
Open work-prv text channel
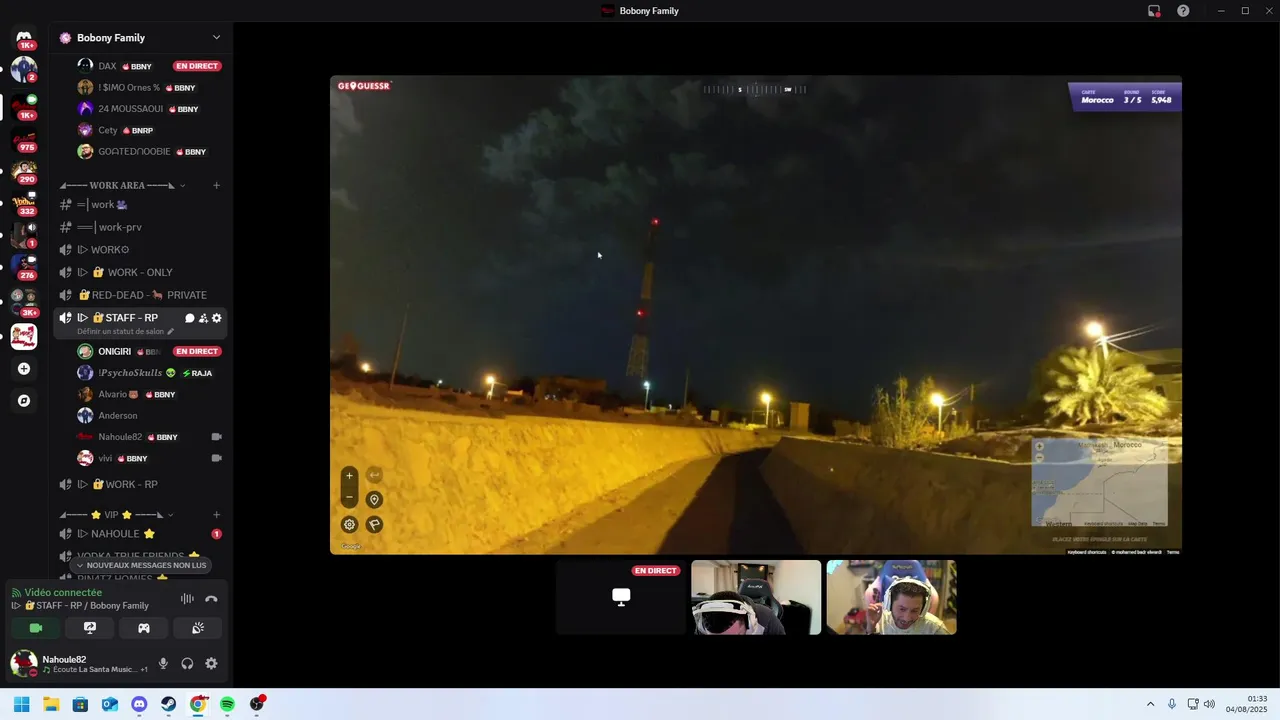140,227
